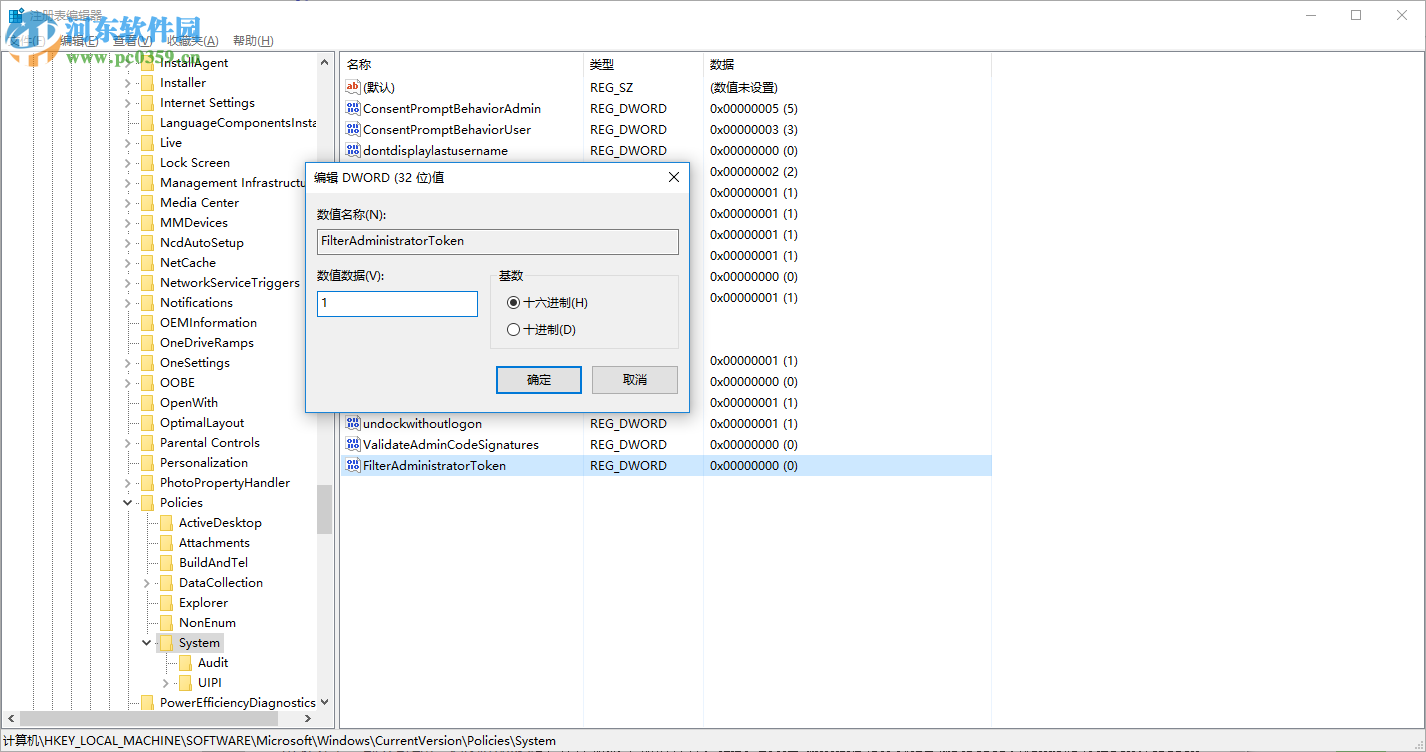Click the DWORD icon beside FilterAdministratorToken
The width and height of the screenshot is (1426, 752).
pos(352,465)
